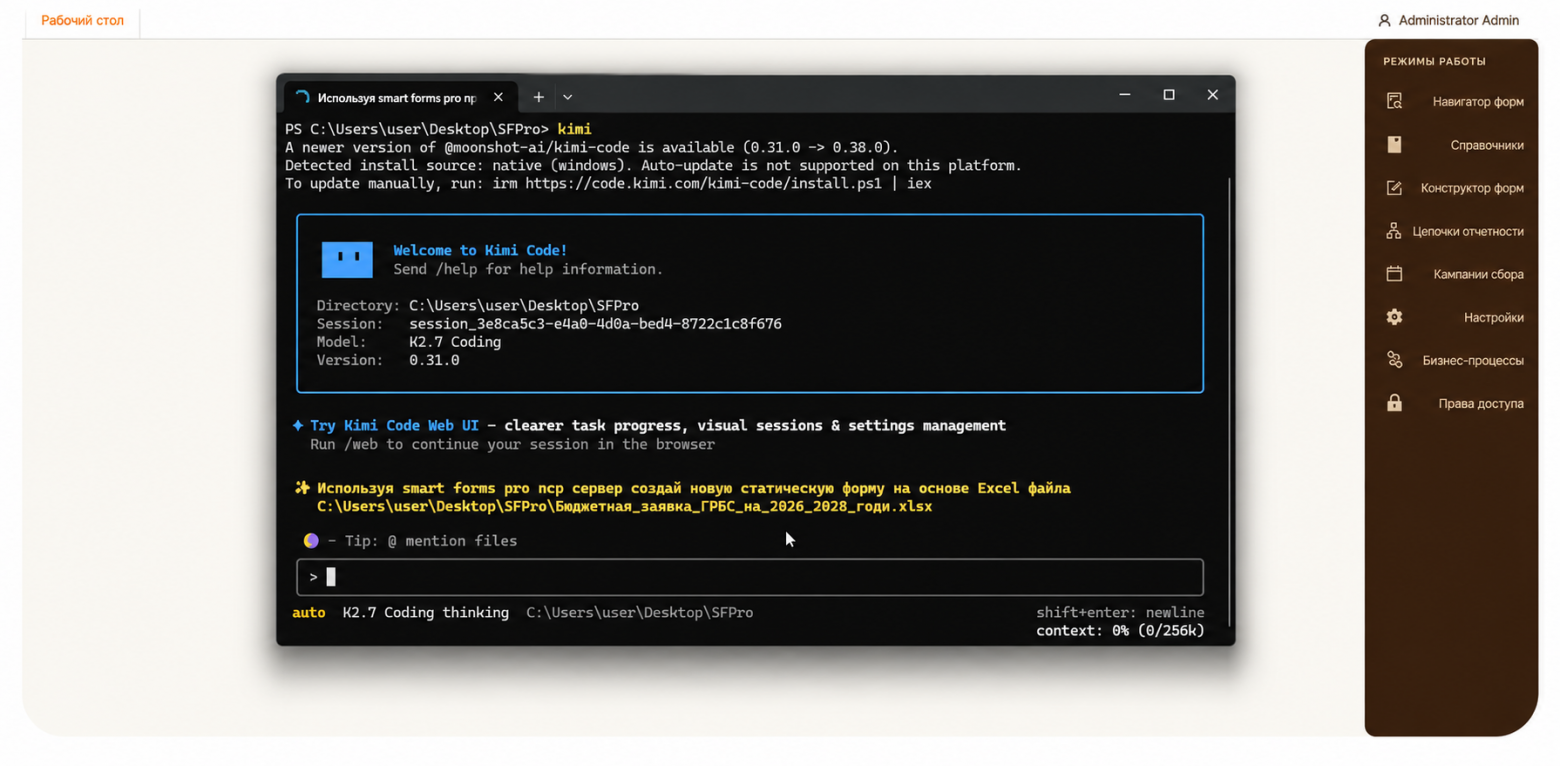The width and height of the screenshot is (1560, 766).
Task: Click the Try Kimi Code Web UI link
Action: coord(394,425)
